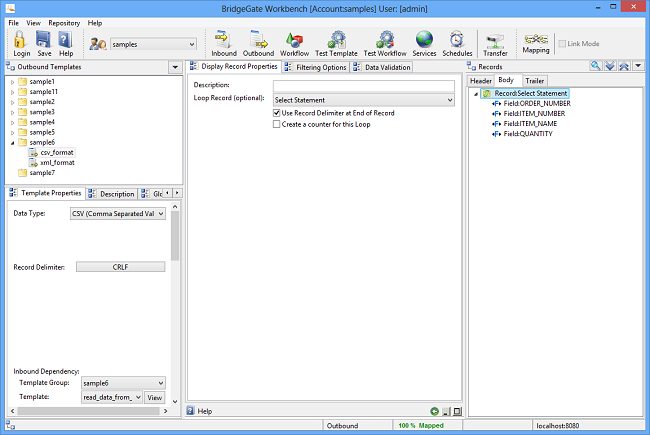The image size is (650, 435).
Task: Open the Services globe icon
Action: (x=424, y=39)
